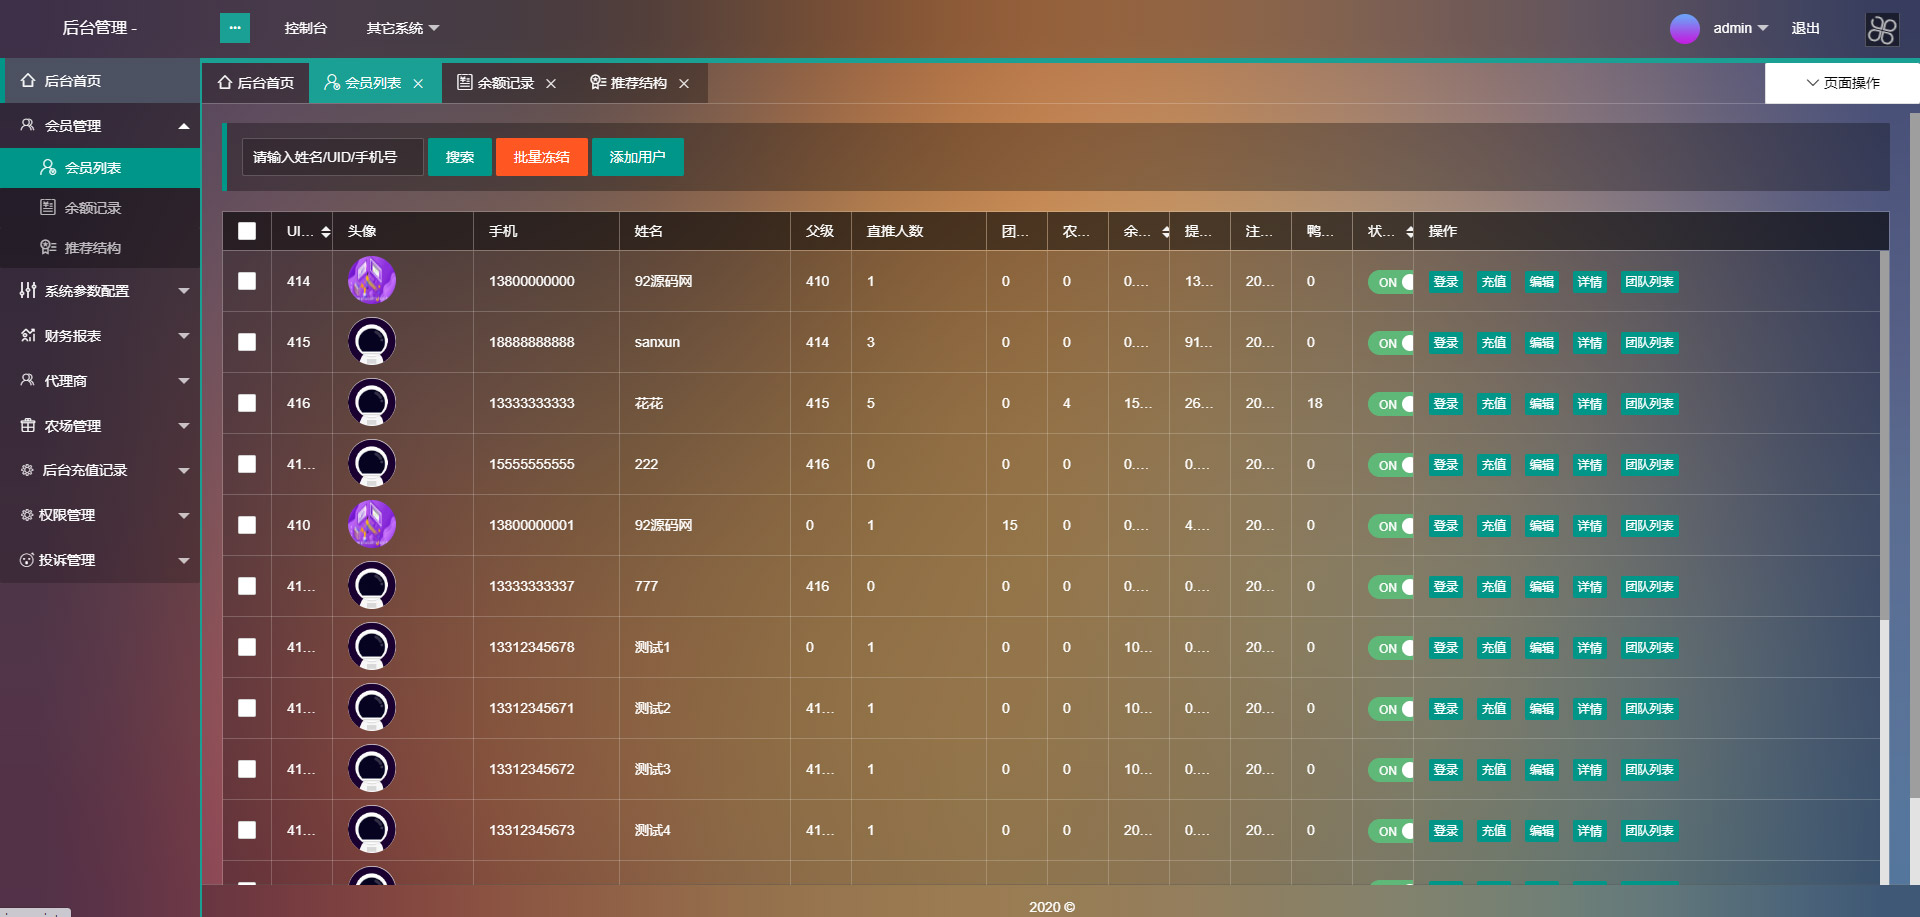The height and width of the screenshot is (917, 1920).
Task: Click the 投诉管理 icon
Action: (27, 560)
